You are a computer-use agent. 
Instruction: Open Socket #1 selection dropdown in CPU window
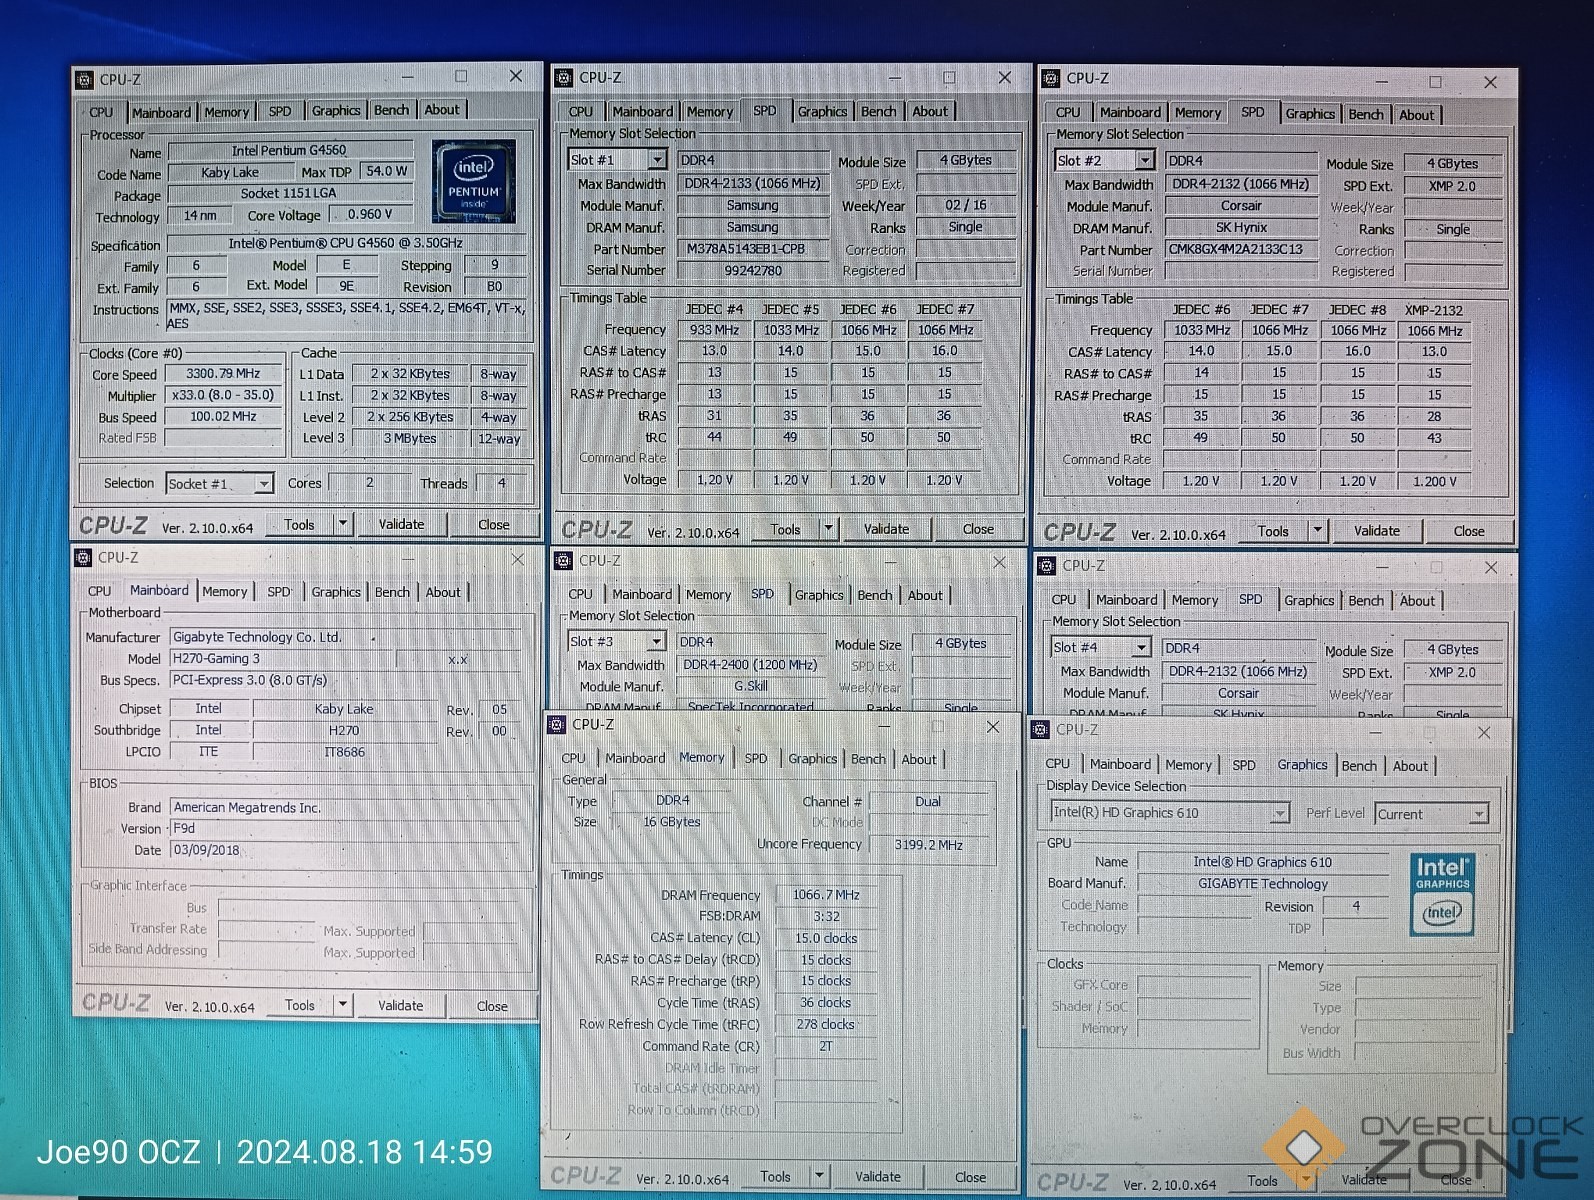click(x=263, y=484)
